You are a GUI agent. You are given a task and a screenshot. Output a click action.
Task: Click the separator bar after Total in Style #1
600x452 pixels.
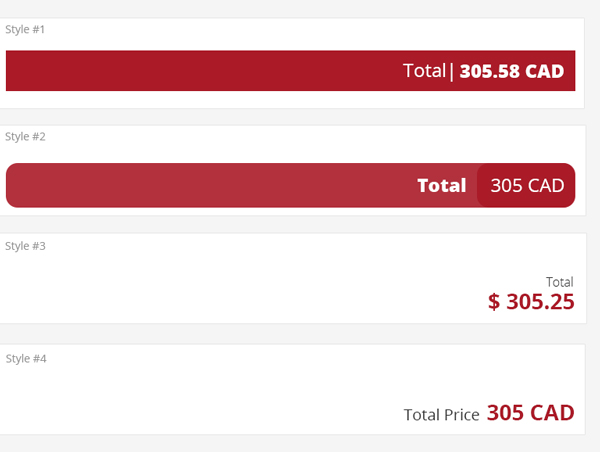click(452, 72)
